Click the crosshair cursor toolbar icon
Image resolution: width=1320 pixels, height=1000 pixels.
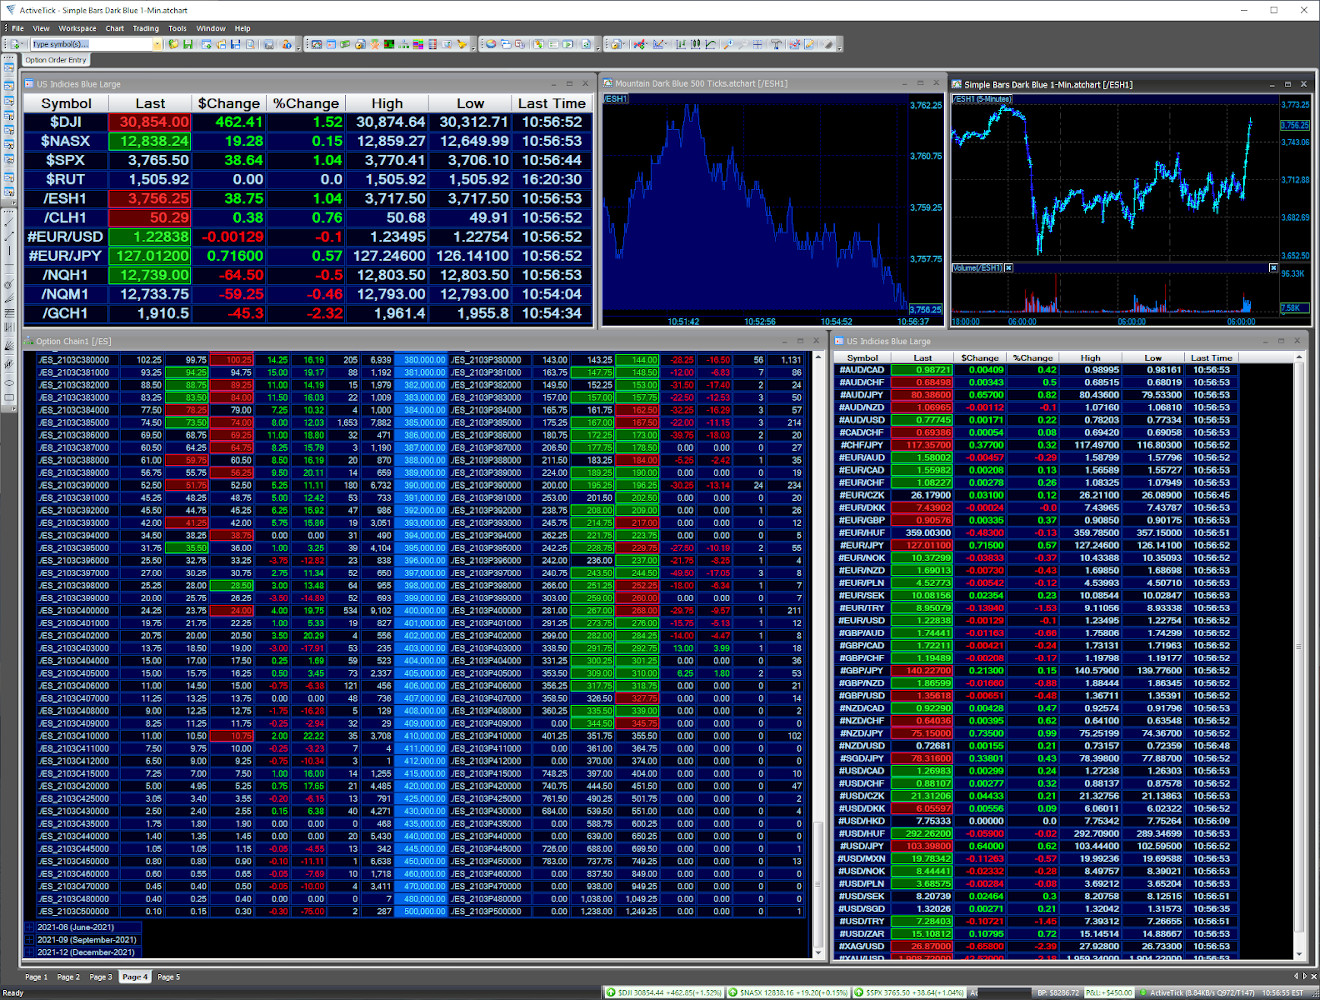(x=757, y=44)
